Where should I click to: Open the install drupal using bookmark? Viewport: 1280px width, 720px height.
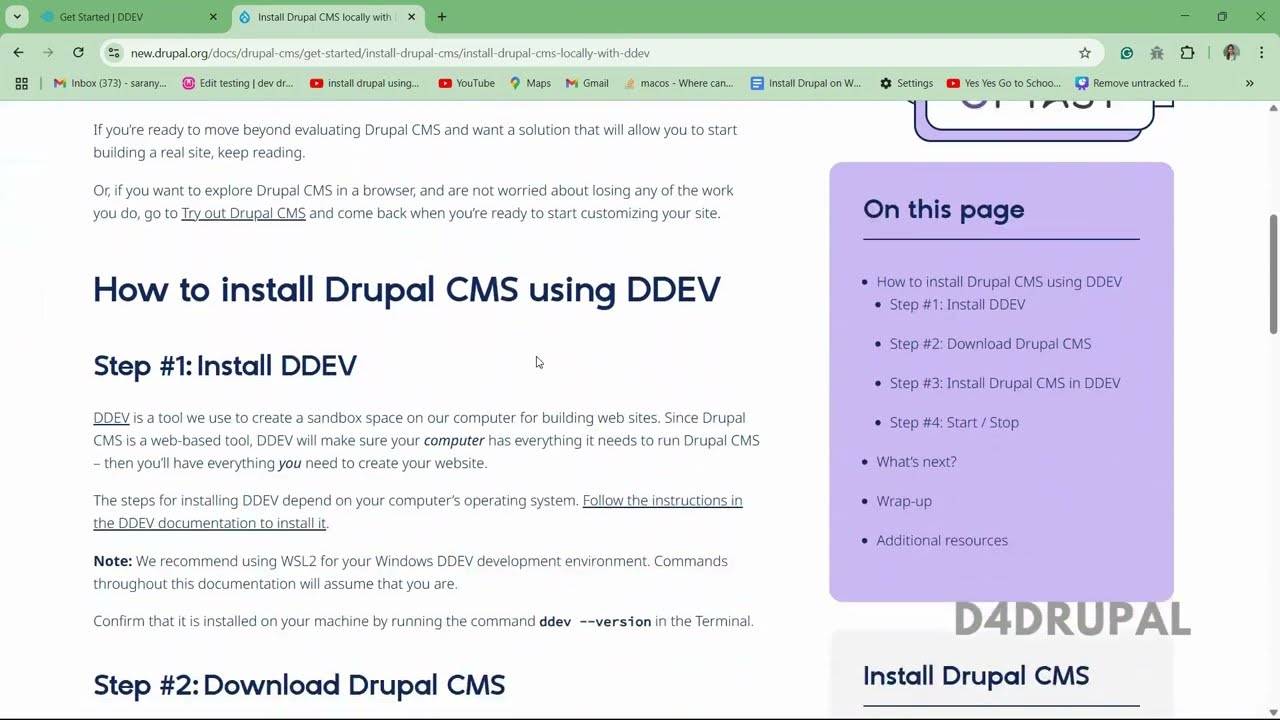[x=365, y=83]
